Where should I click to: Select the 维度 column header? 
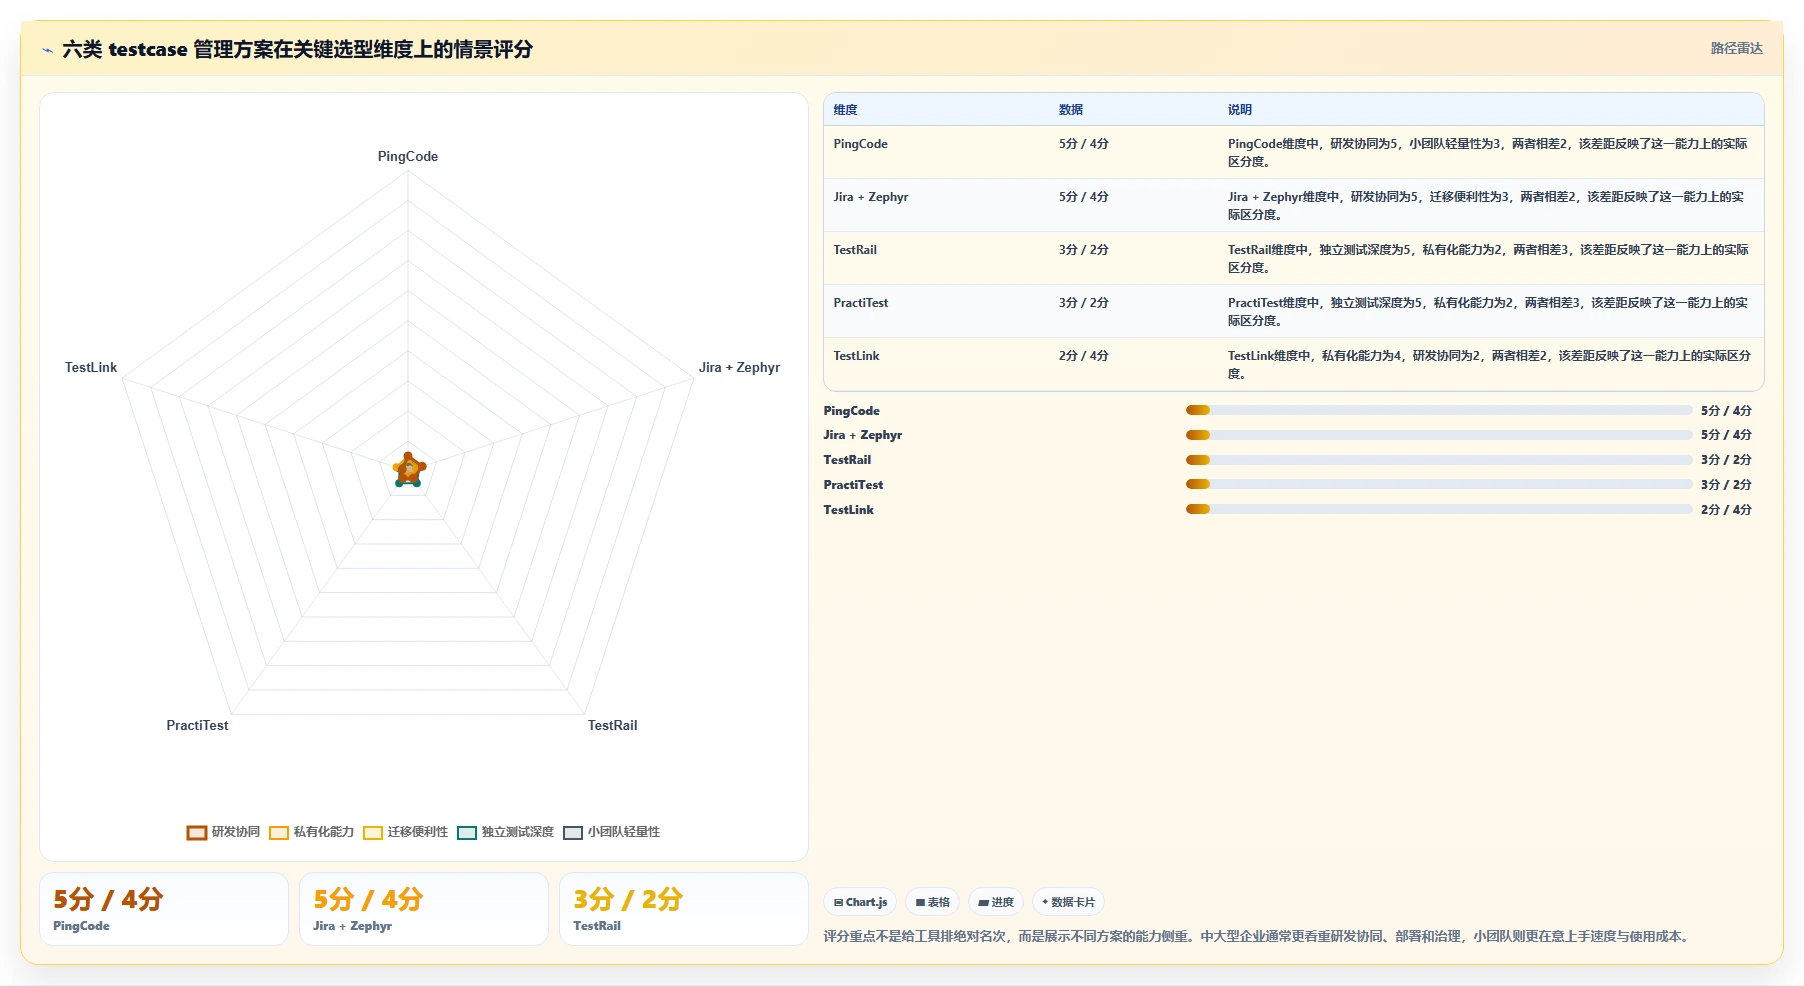(846, 110)
